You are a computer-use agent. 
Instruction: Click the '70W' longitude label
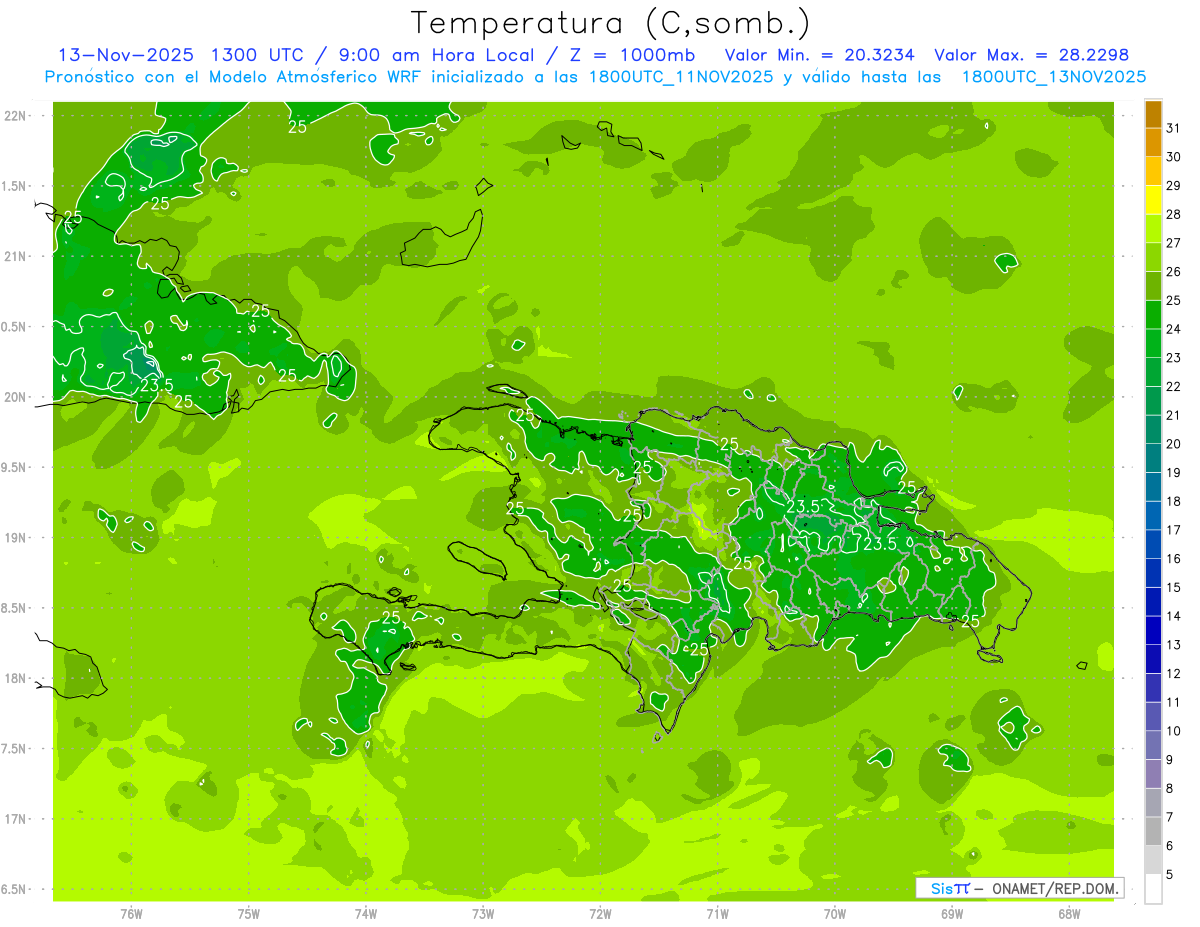coord(835,913)
